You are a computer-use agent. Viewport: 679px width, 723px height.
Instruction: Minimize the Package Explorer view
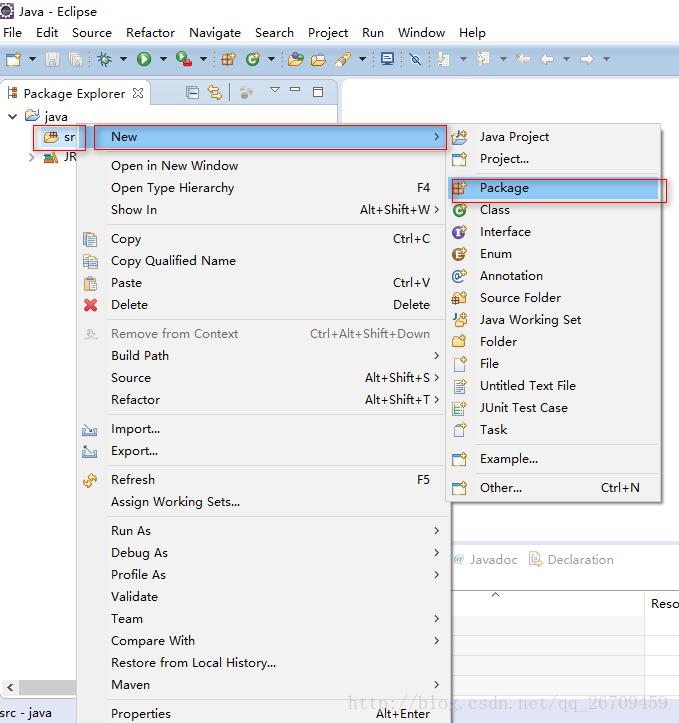(295, 89)
